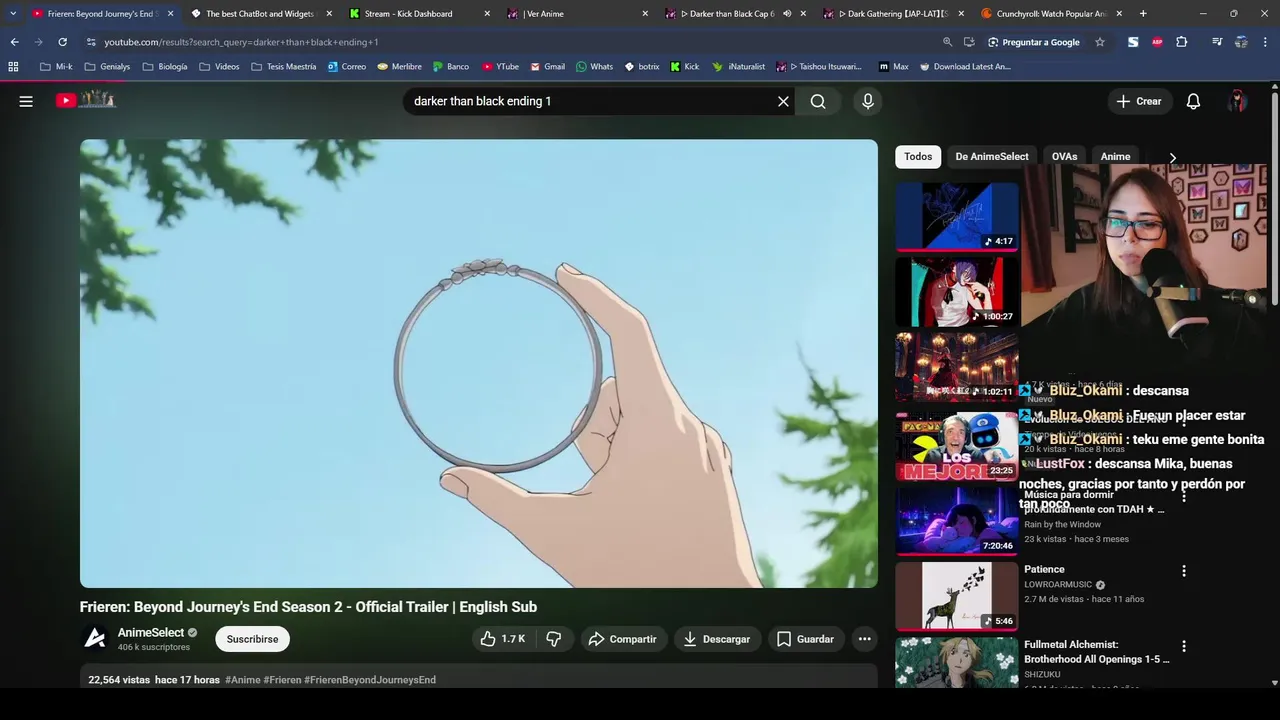The width and height of the screenshot is (1280, 720).
Task: Mute the Darker than Black tab audio
Action: click(x=787, y=14)
